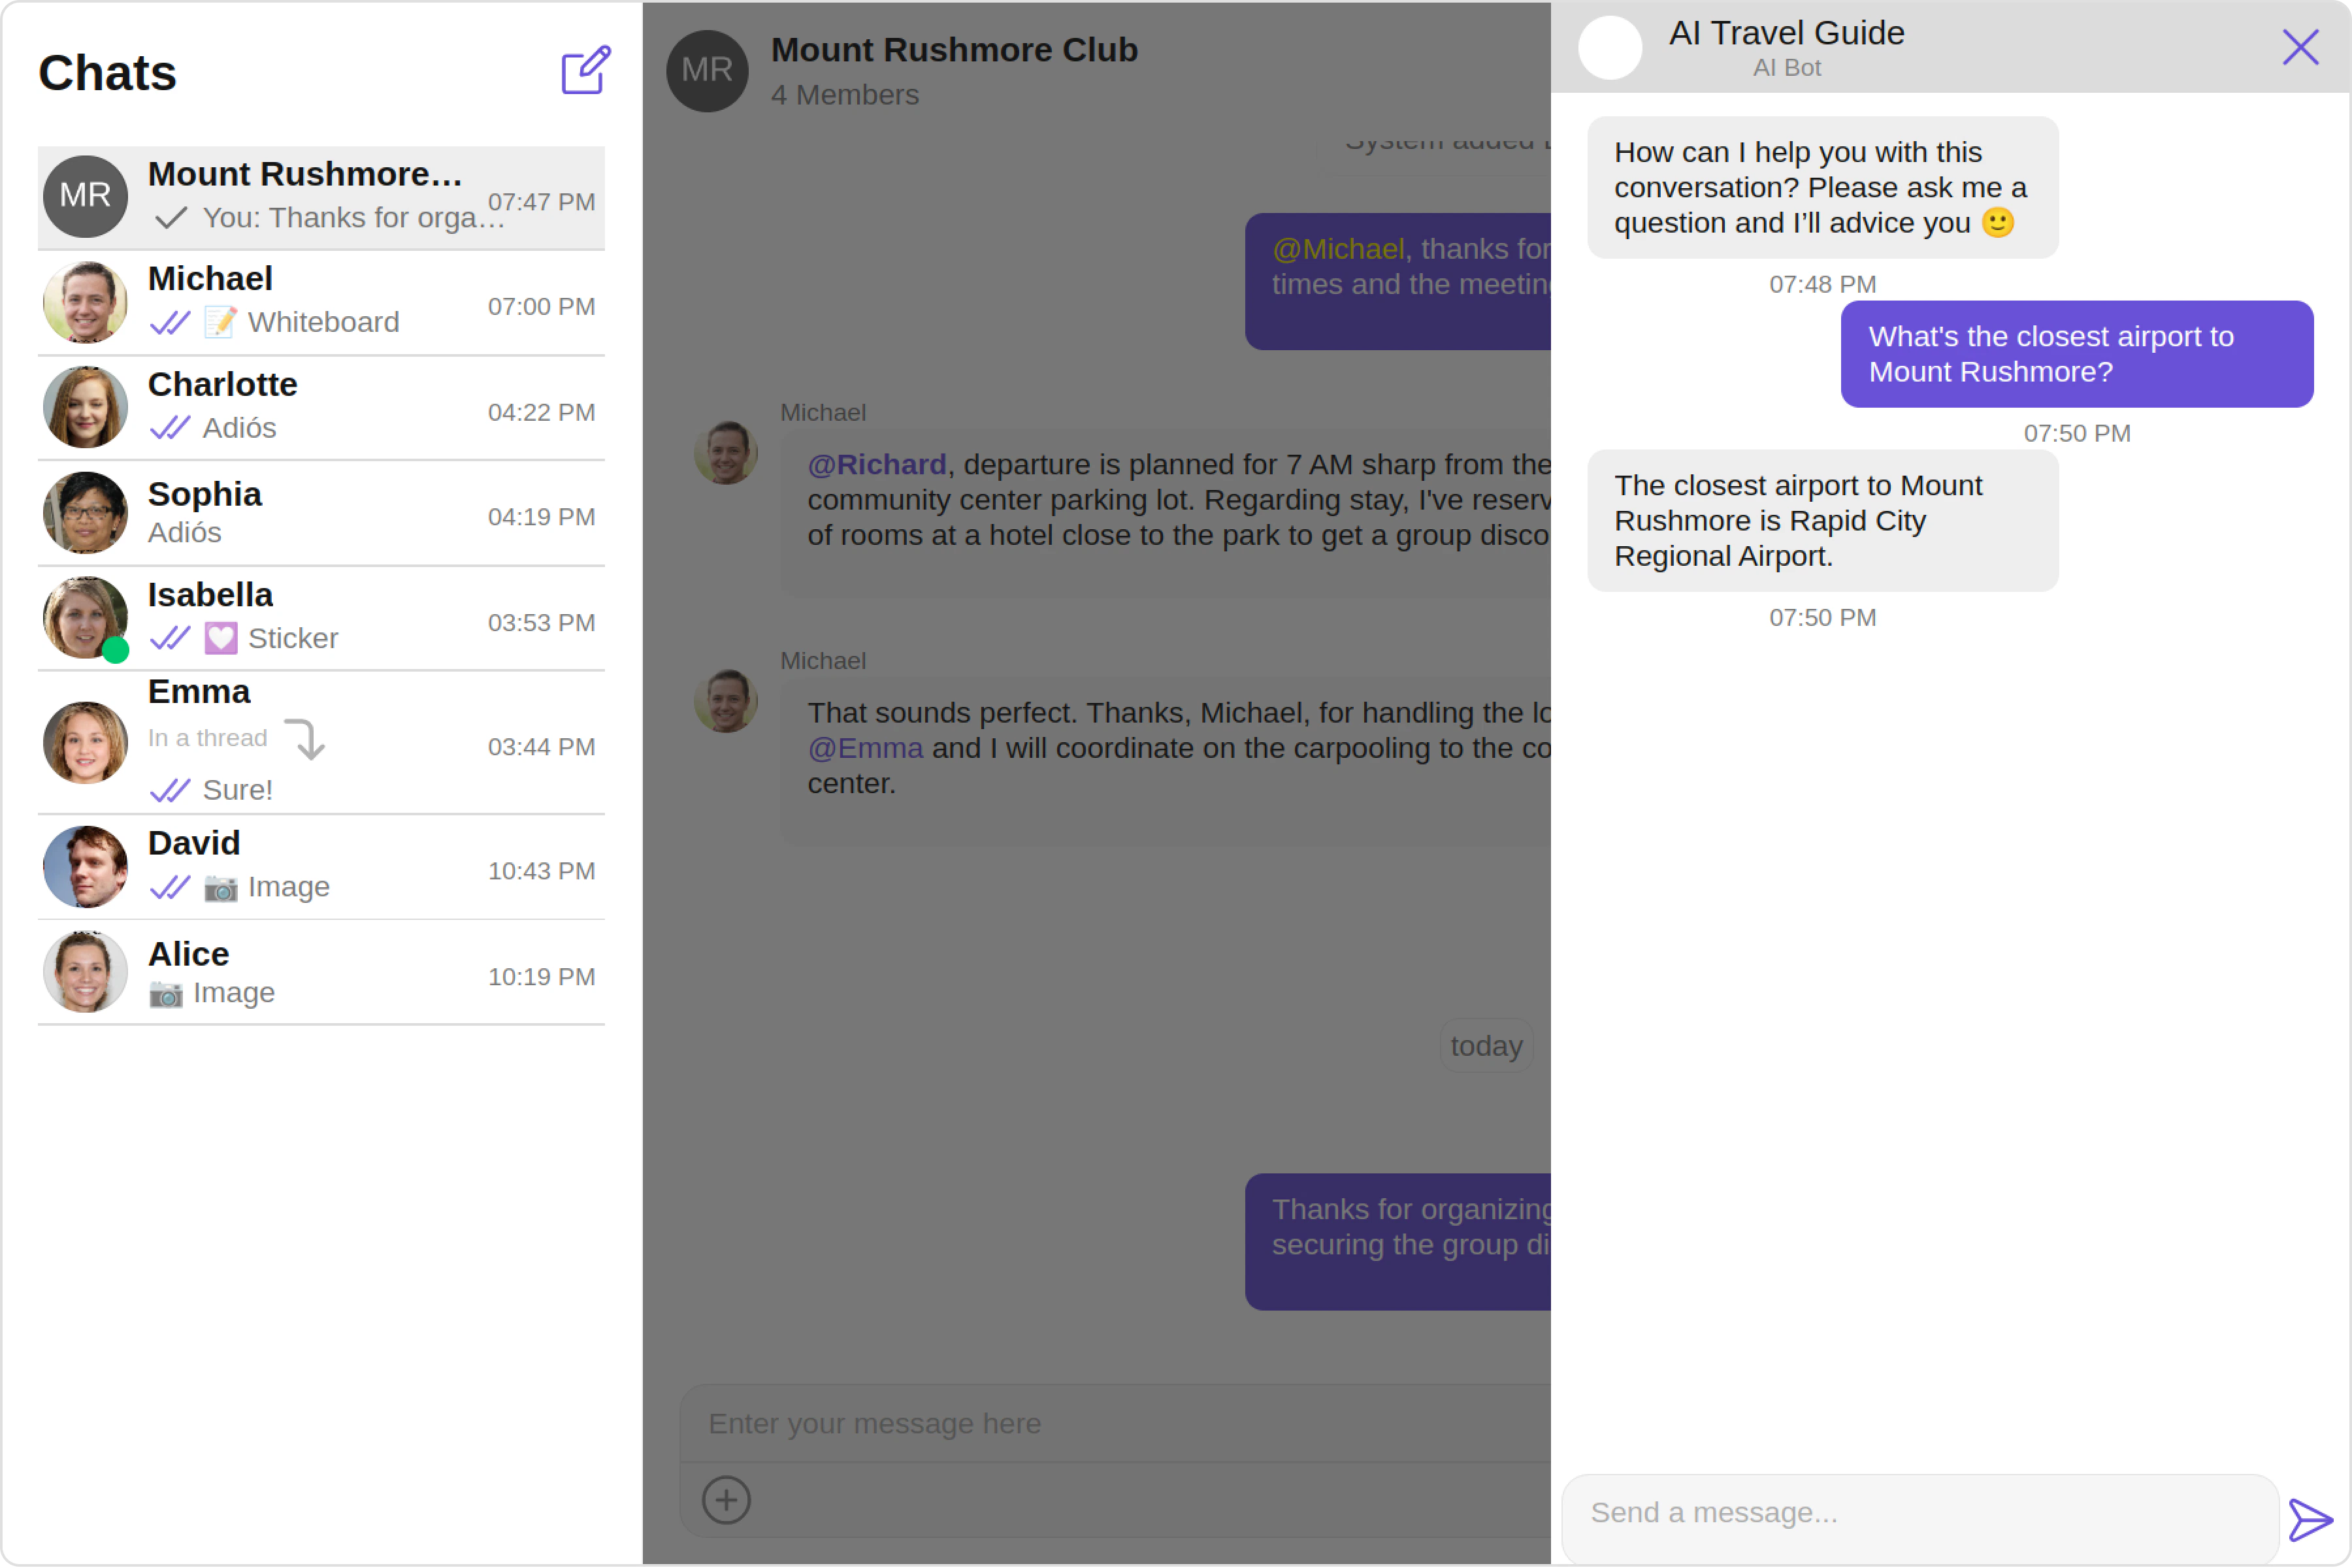
Task: Open David's chat with Image message
Action: [320, 866]
